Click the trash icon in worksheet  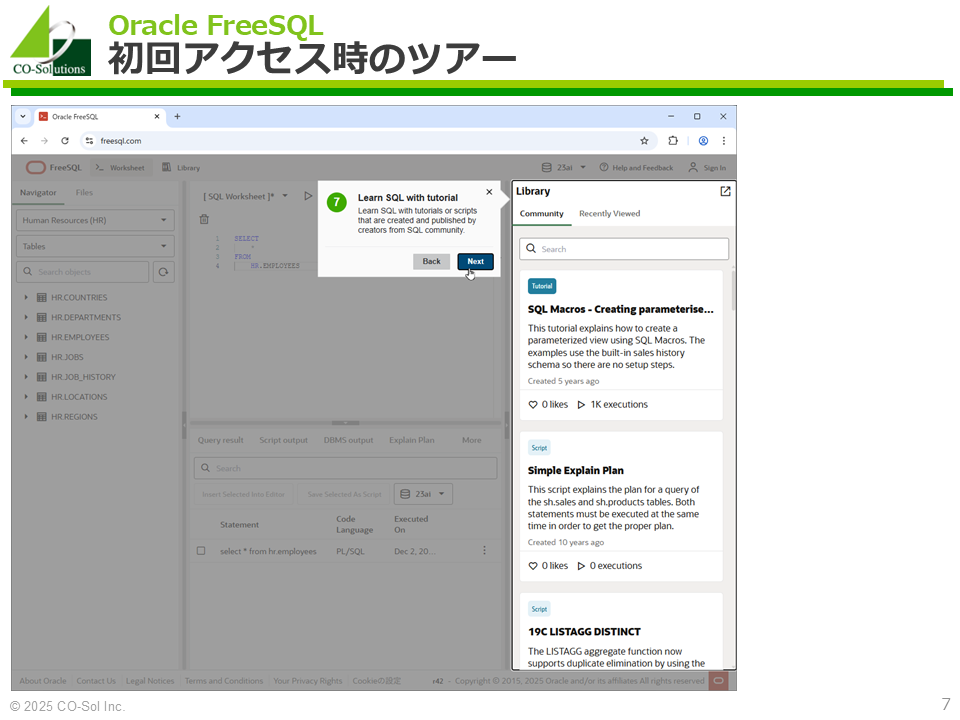point(204,219)
